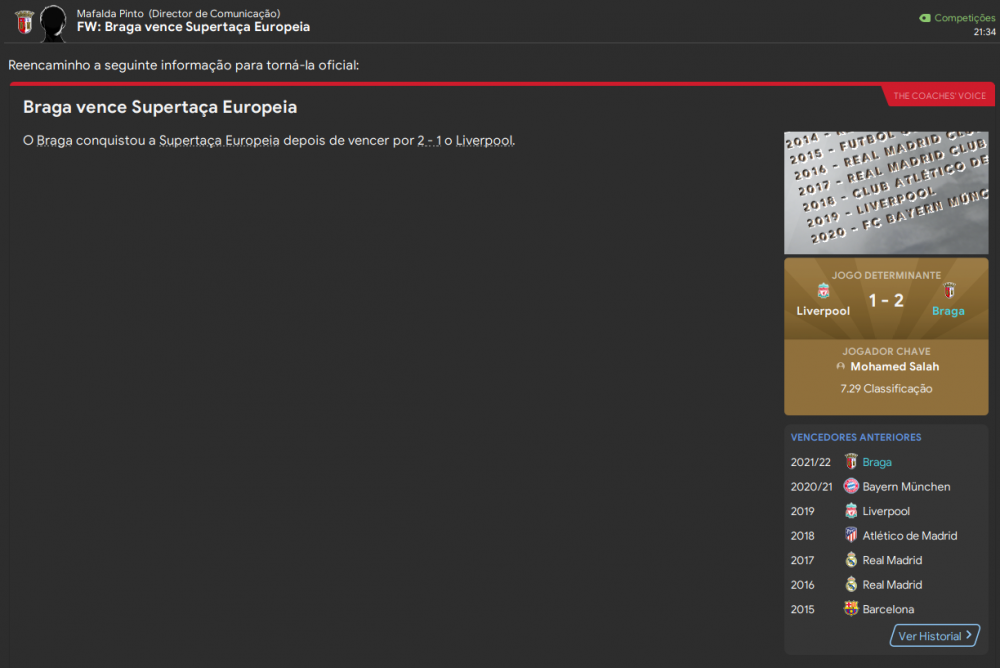Open Mohamed Salah key player profile

pyautogui.click(x=894, y=366)
